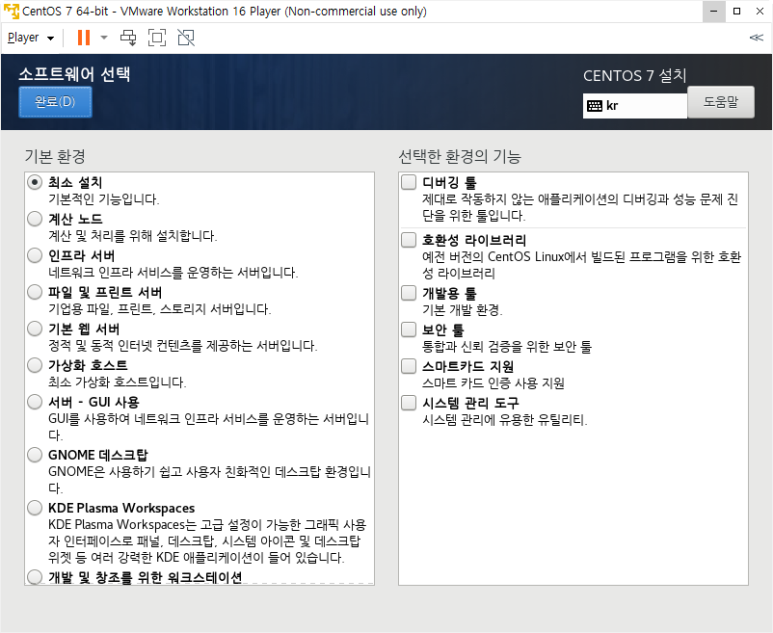Viewport: 773px width, 633px height.
Task: Click the VMware Workstation title icon
Action: click(x=11, y=11)
